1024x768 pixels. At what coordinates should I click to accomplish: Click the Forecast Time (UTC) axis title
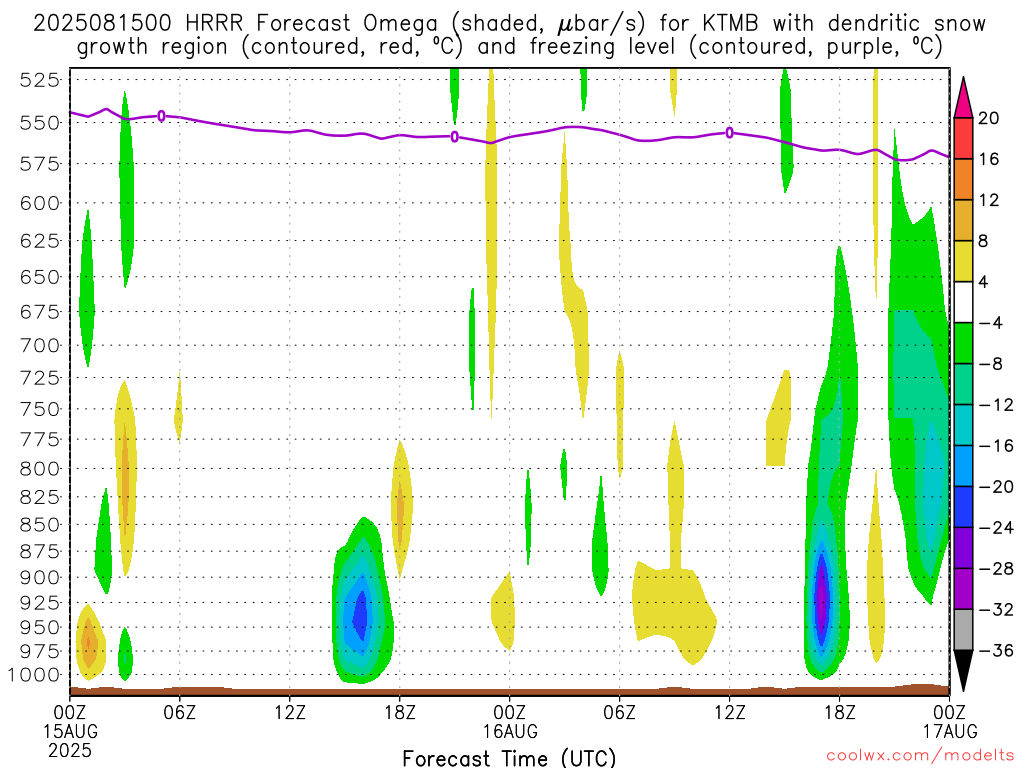(x=509, y=758)
